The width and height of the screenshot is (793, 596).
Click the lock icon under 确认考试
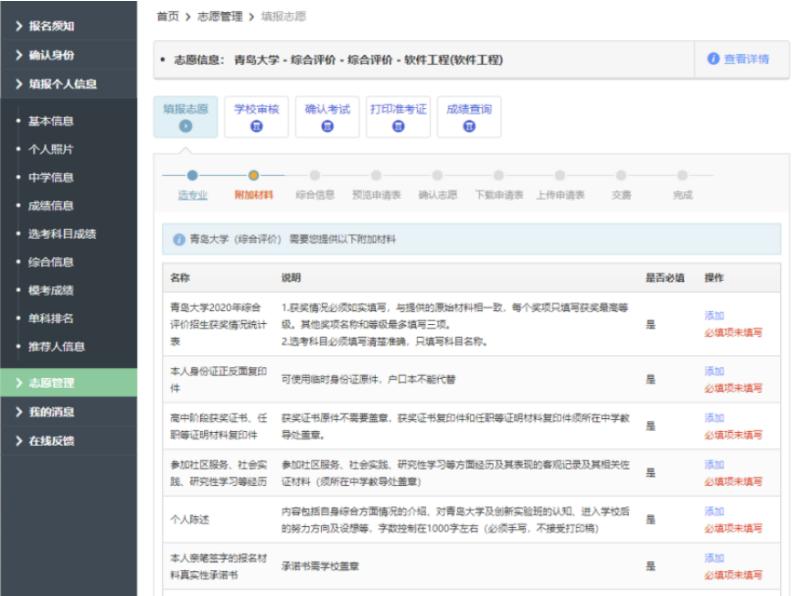pos(327,126)
